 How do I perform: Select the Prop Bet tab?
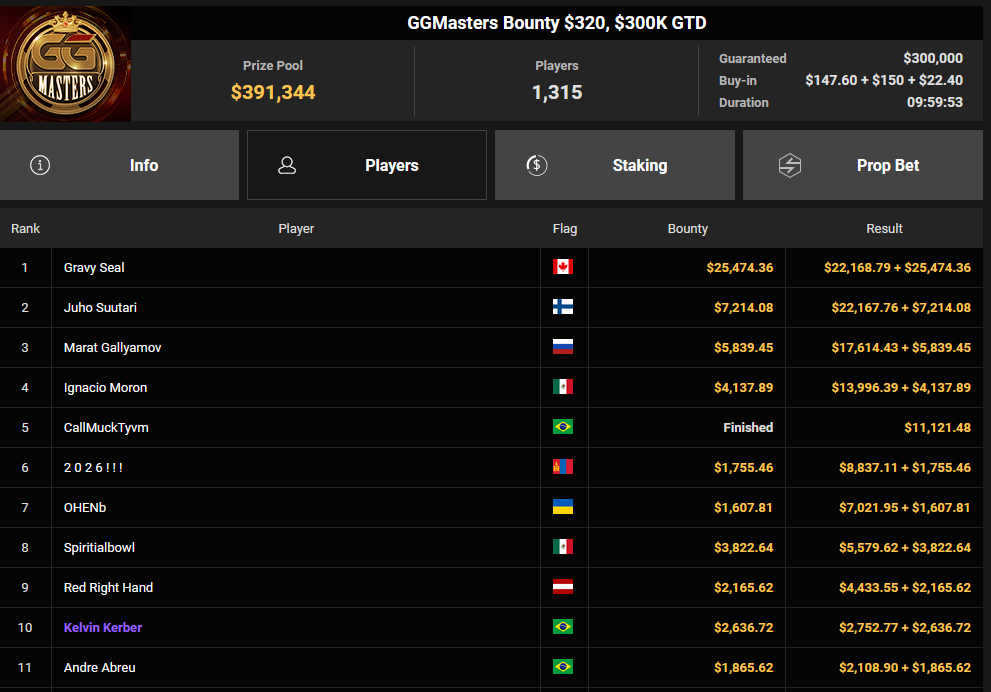point(862,165)
